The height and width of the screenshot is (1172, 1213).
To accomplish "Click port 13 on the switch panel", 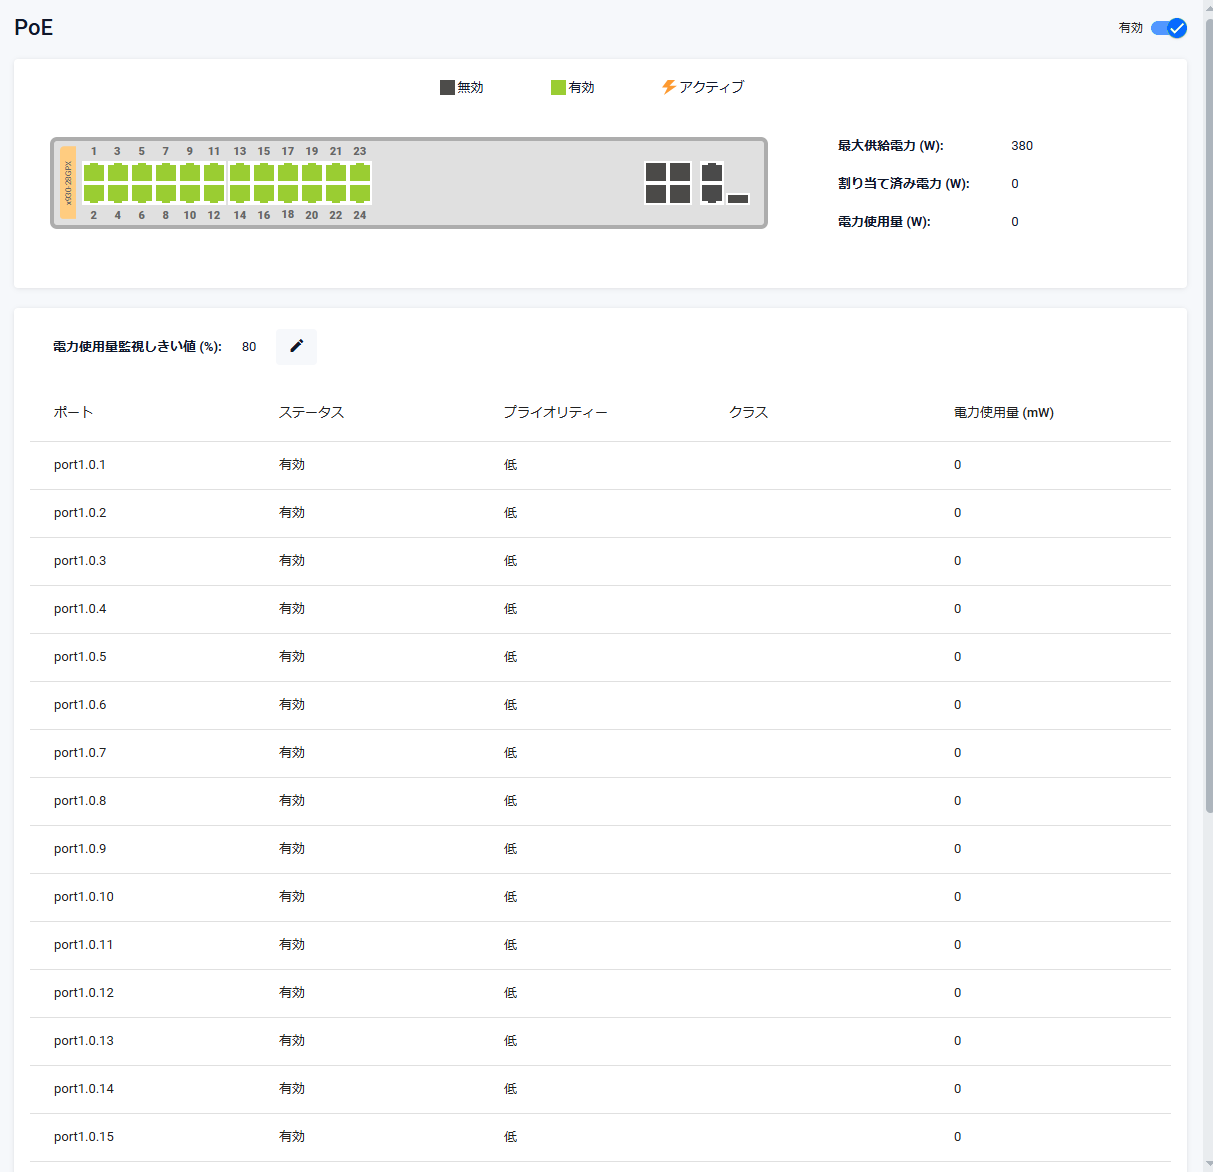I will point(240,172).
